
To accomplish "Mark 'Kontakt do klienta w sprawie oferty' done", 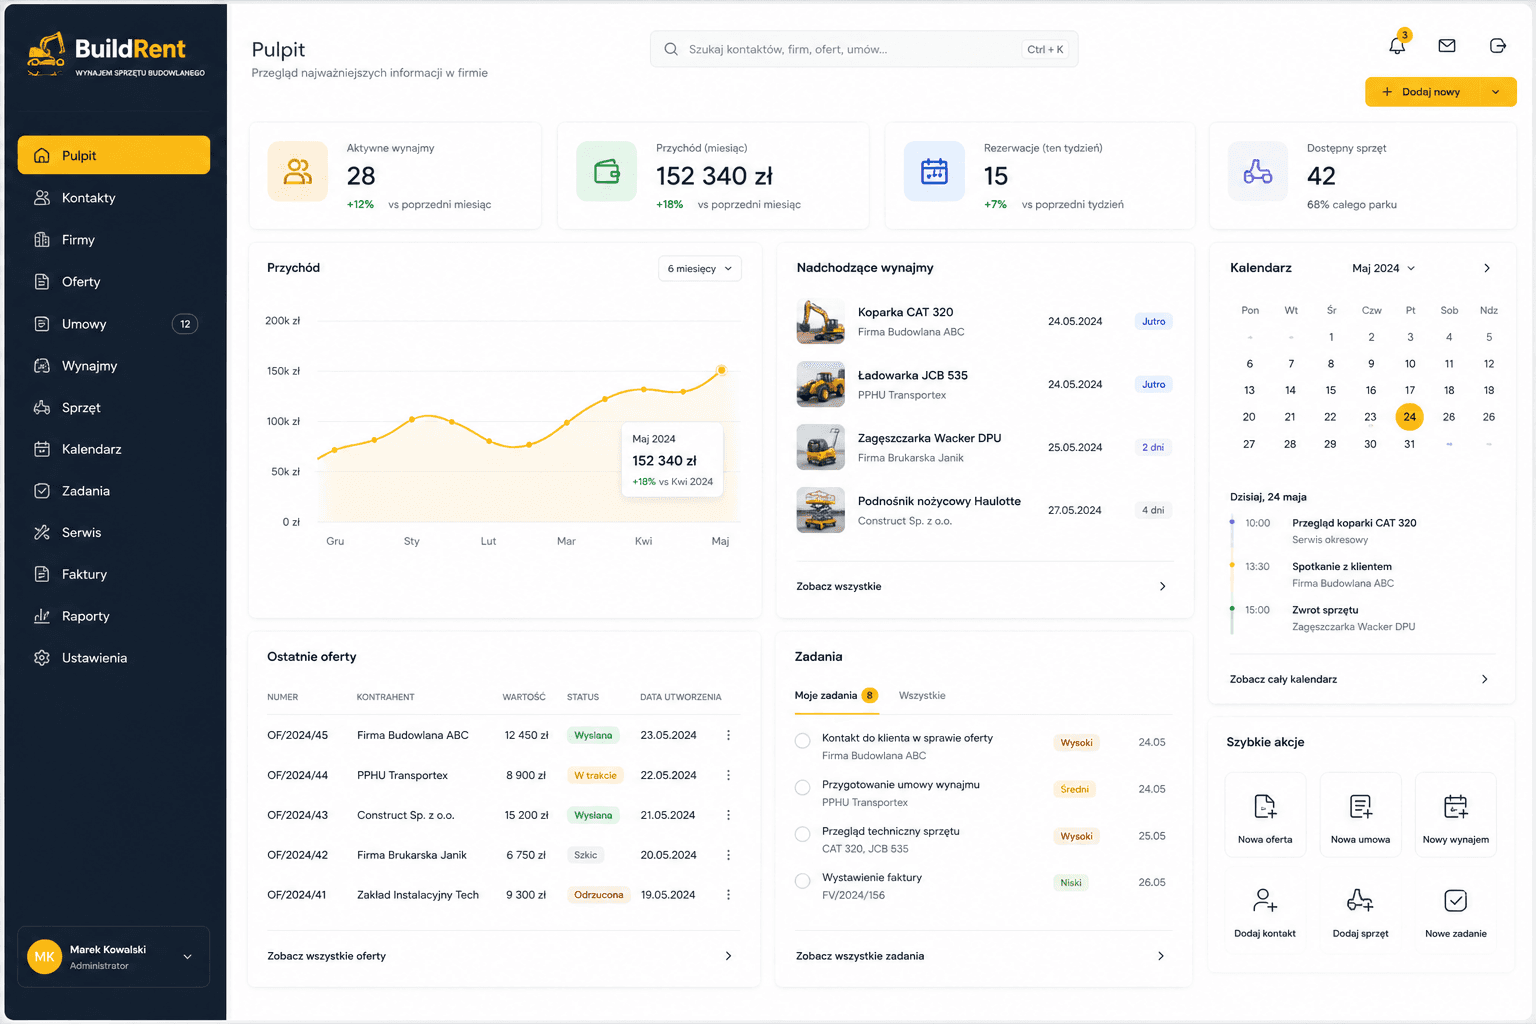I will 802,741.
